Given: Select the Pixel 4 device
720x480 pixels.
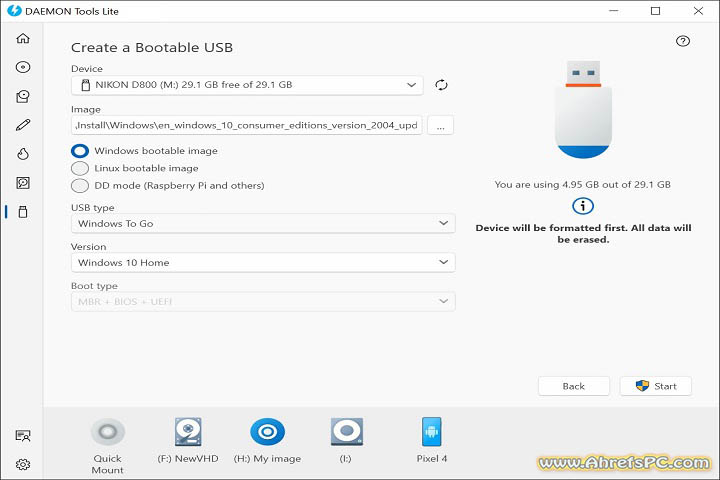Looking at the screenshot, I should [x=432, y=440].
